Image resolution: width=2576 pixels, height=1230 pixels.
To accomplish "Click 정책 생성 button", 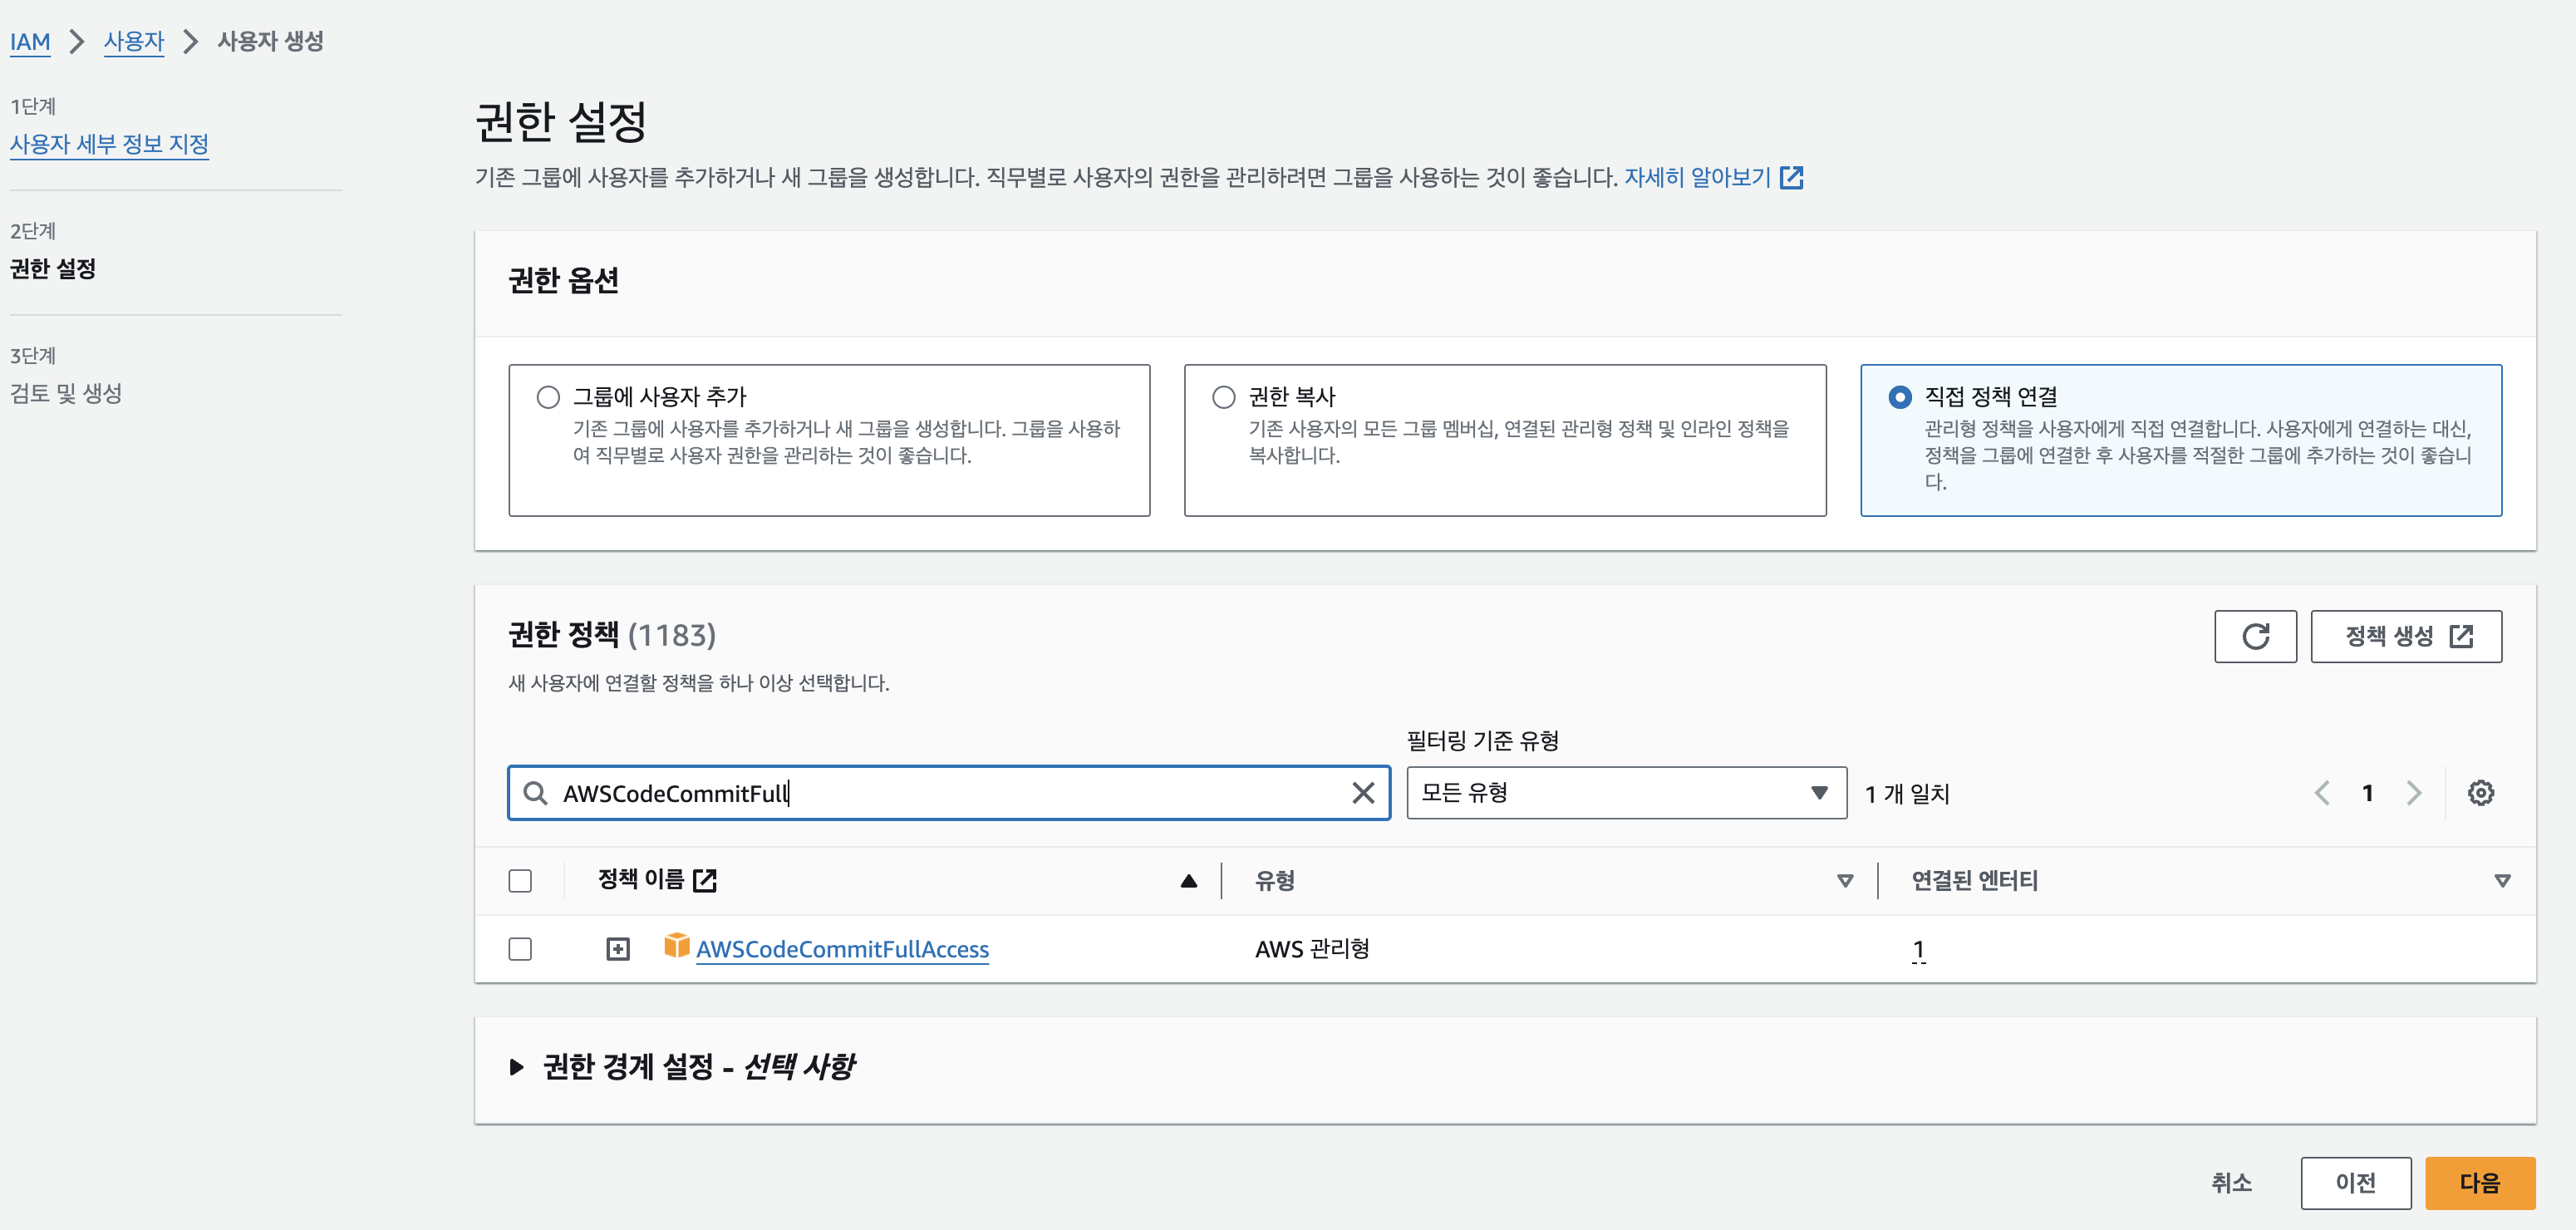I will pos(2406,636).
